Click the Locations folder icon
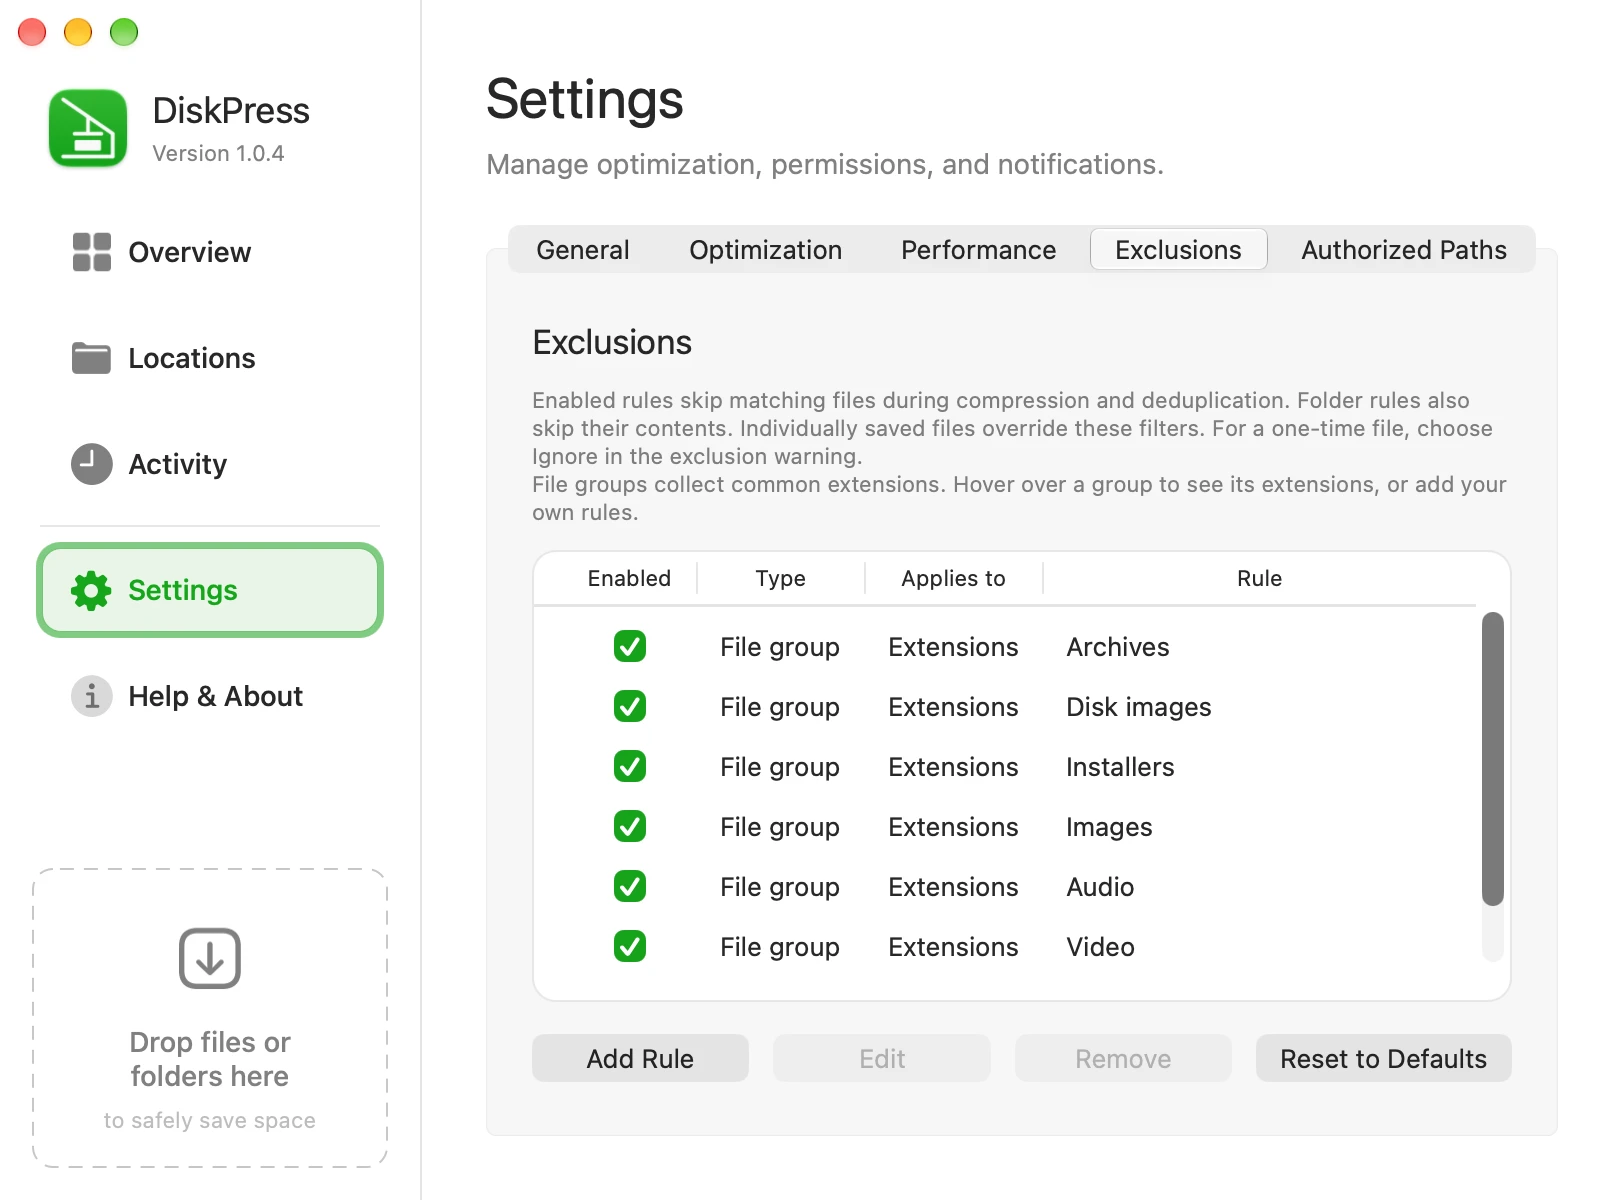This screenshot has width=1622, height=1200. (x=91, y=358)
